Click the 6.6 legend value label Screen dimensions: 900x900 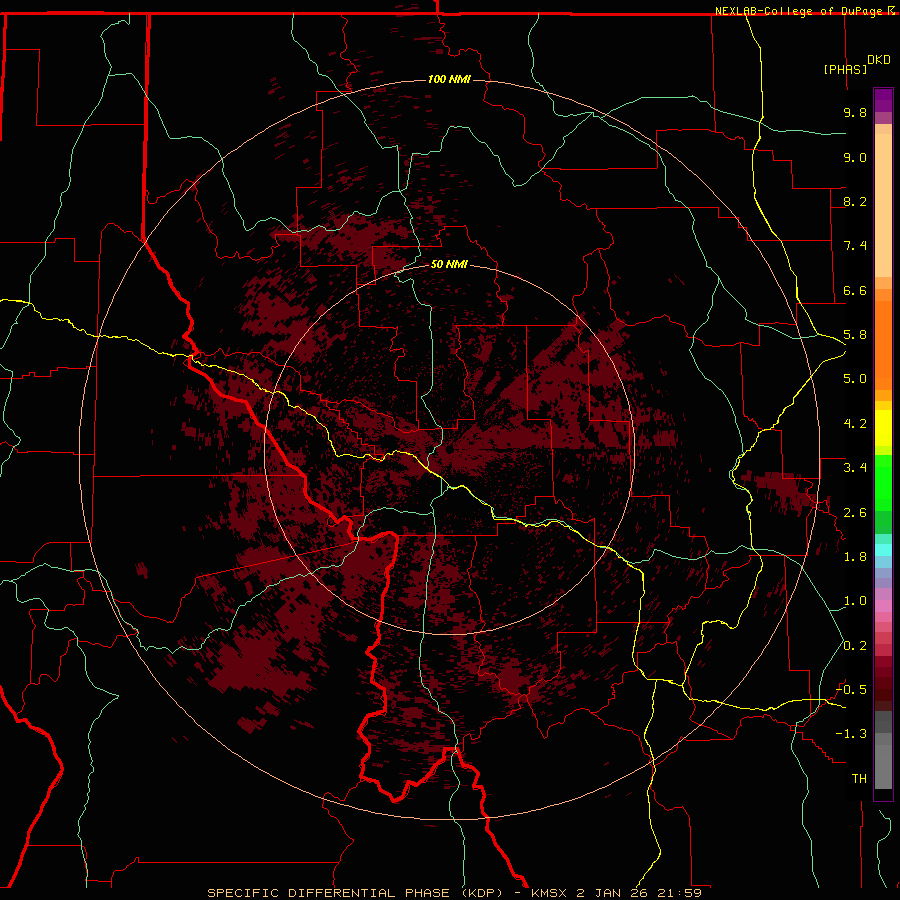click(855, 290)
